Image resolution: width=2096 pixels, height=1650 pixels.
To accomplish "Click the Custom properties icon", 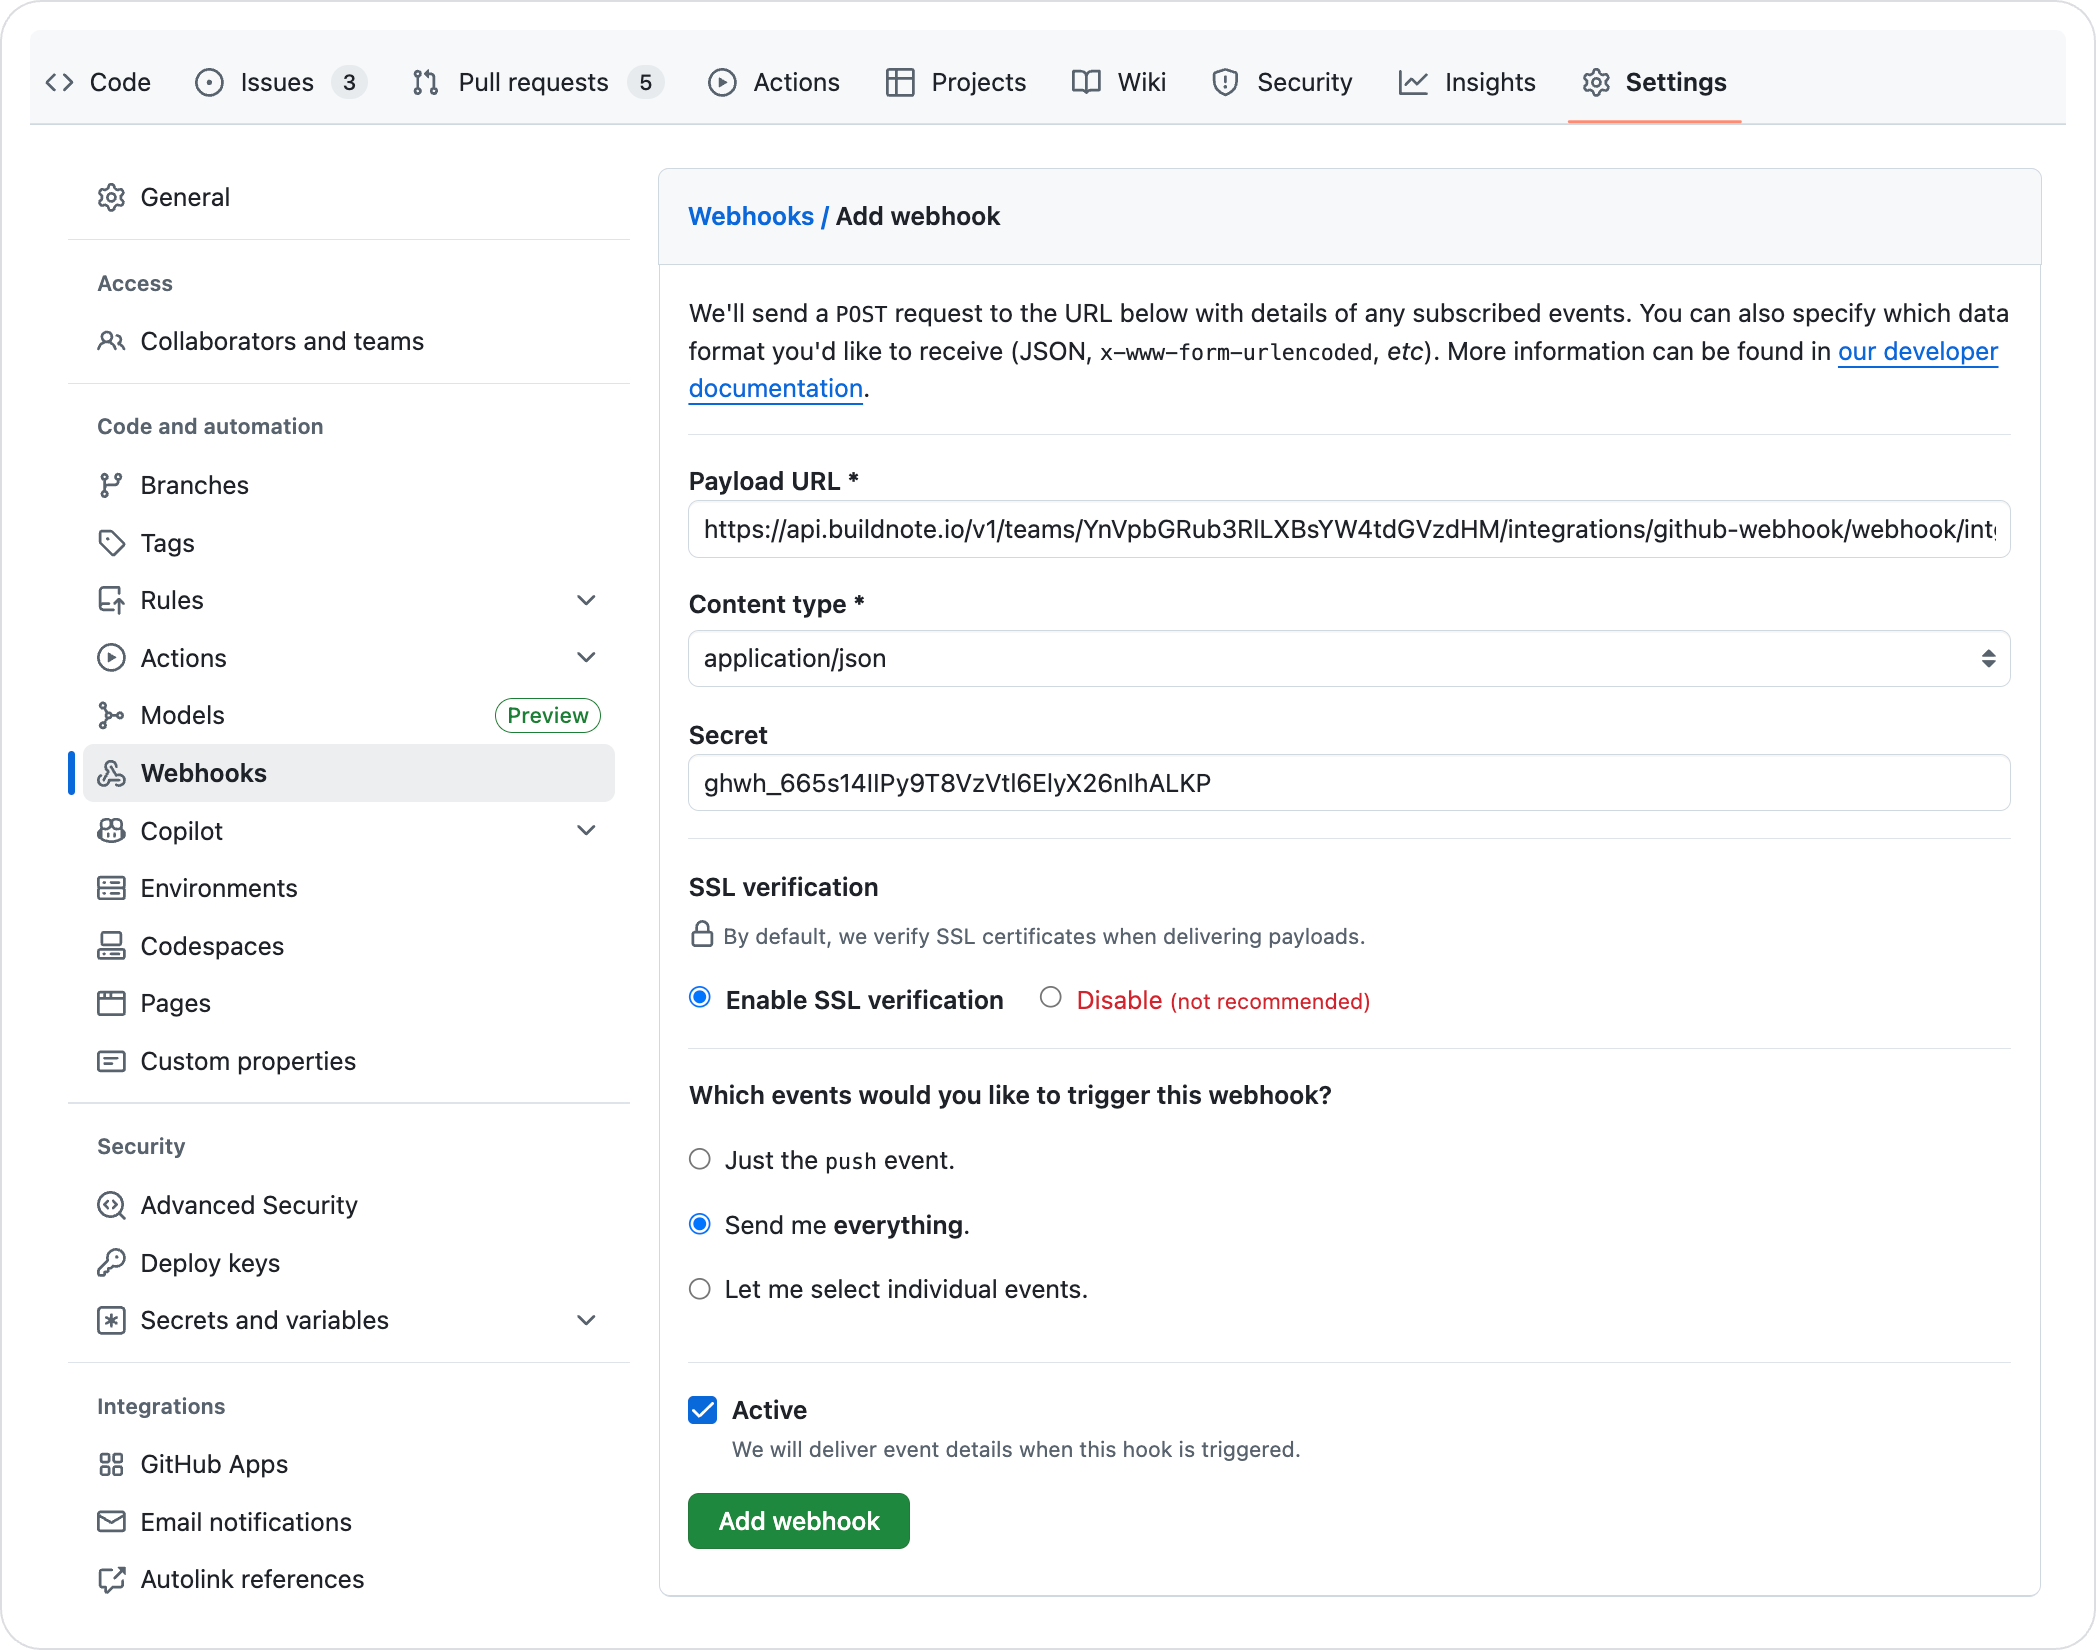I will [x=111, y=1061].
